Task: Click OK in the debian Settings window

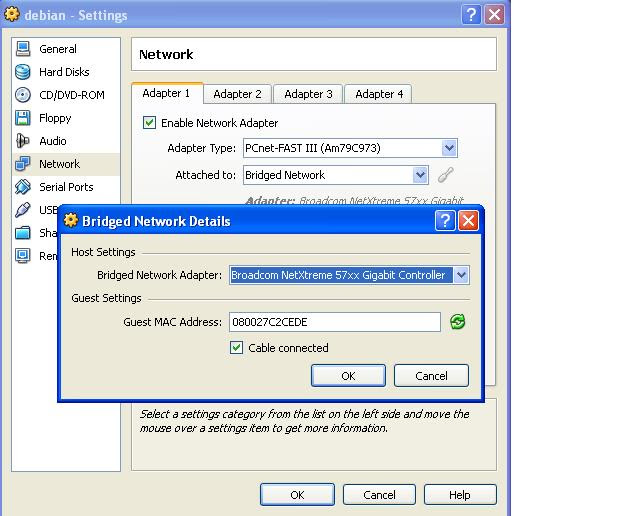Action: click(297, 495)
